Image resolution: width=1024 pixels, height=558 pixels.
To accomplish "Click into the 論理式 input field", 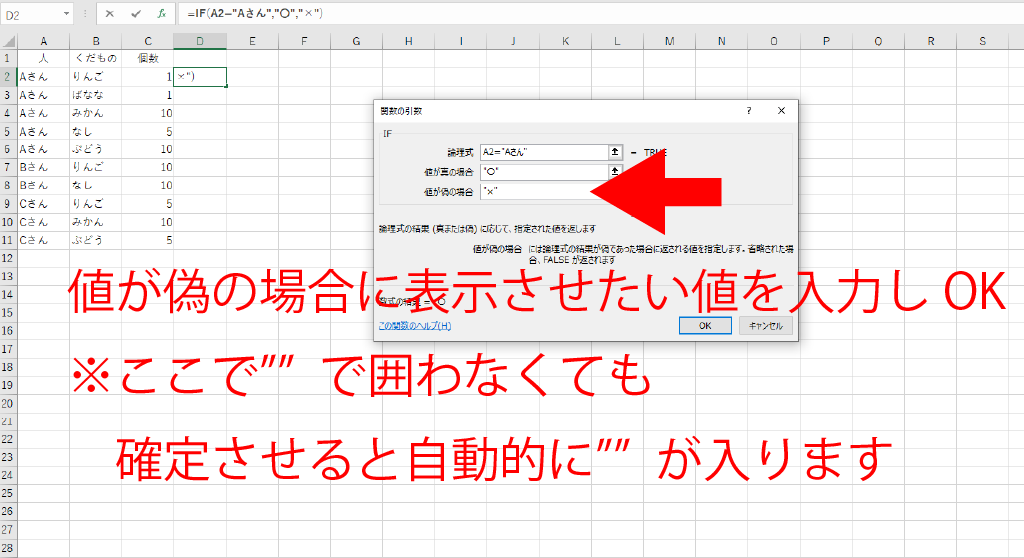I will pos(543,152).
